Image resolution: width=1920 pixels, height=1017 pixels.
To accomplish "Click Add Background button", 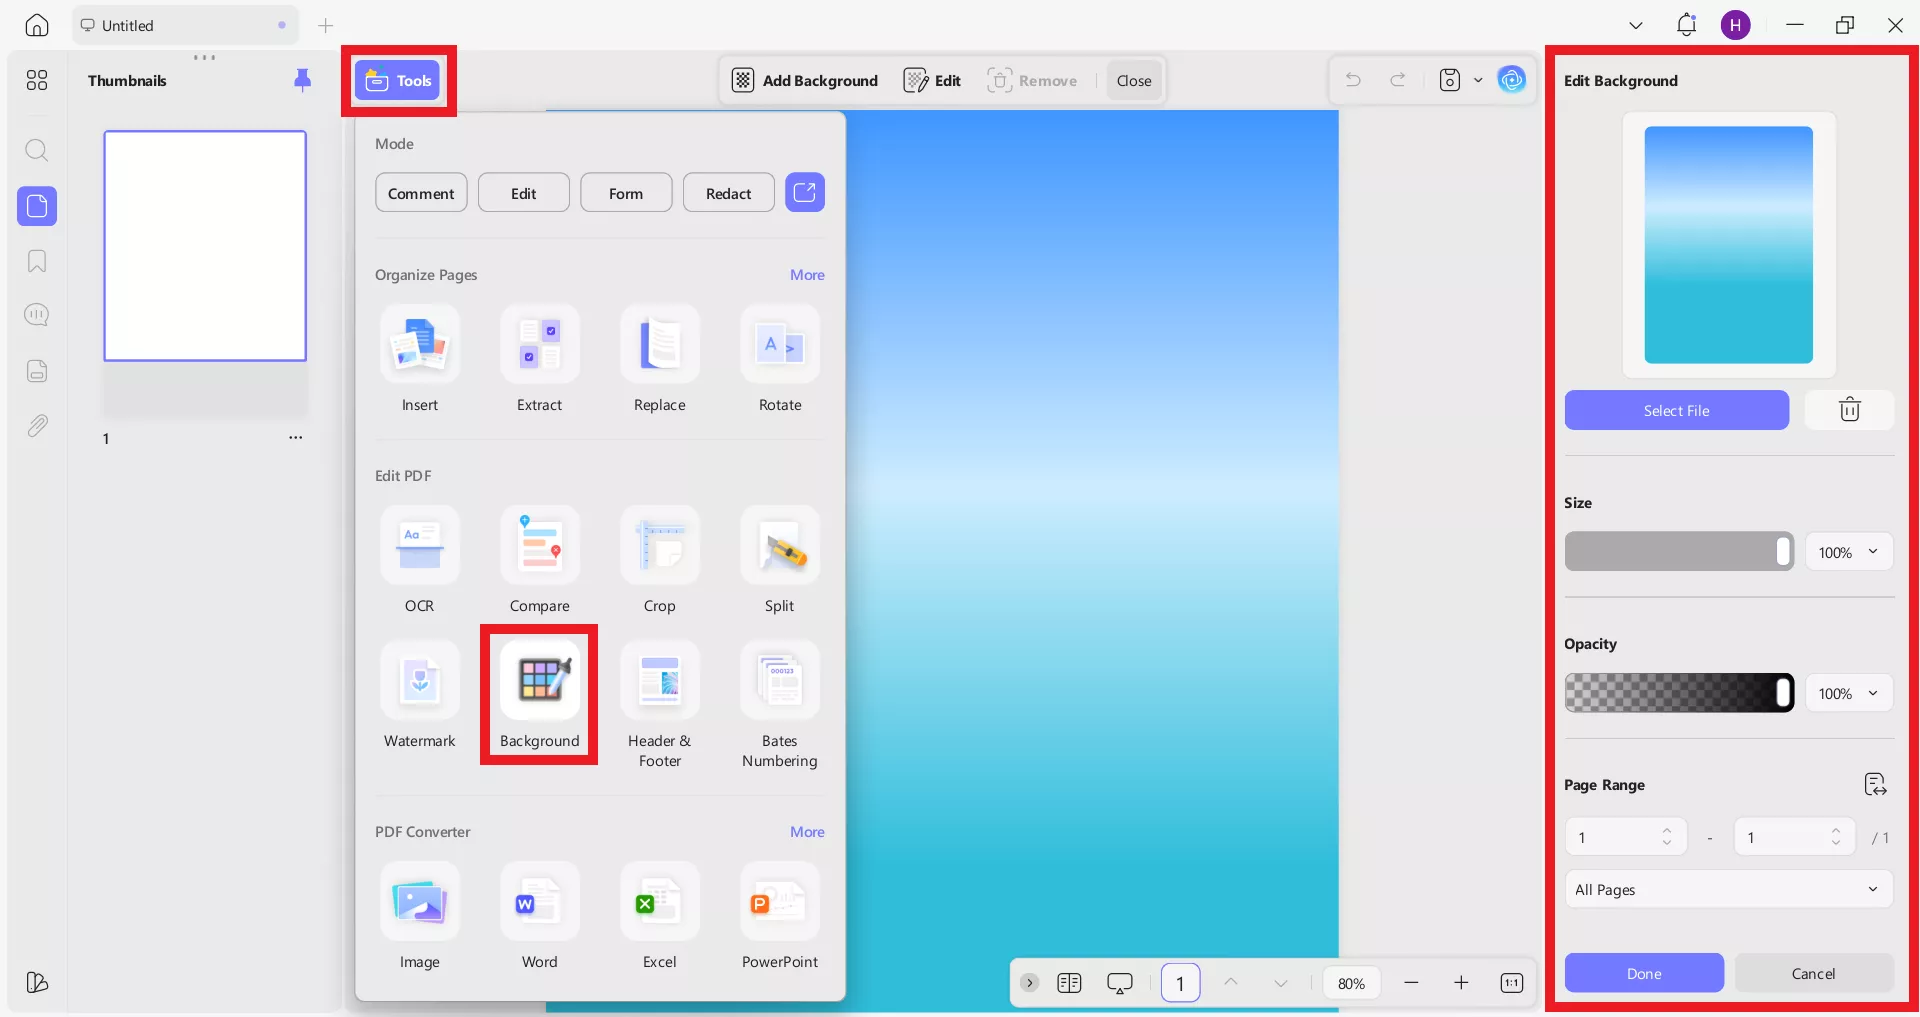I will coord(805,80).
